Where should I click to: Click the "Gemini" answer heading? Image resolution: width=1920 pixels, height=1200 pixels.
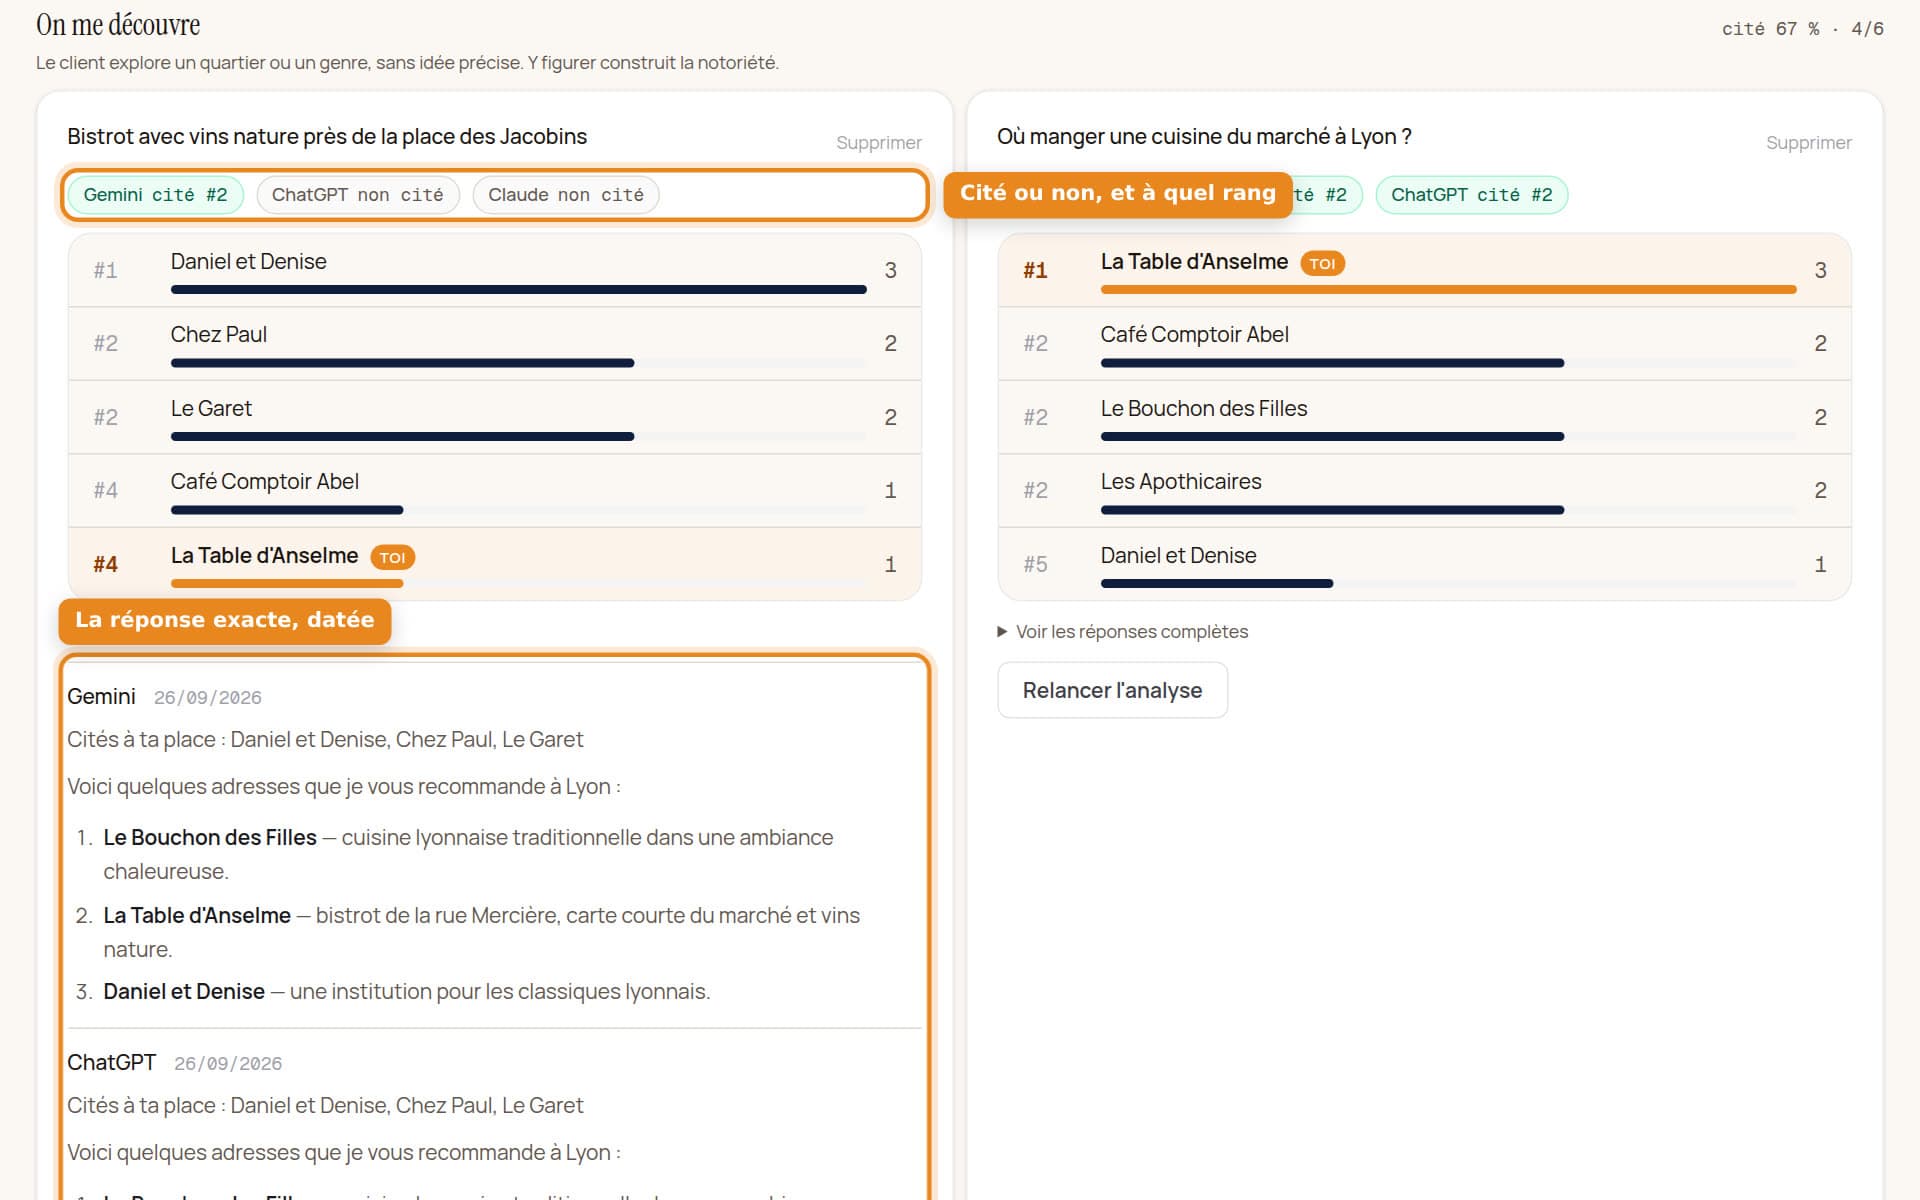click(101, 696)
